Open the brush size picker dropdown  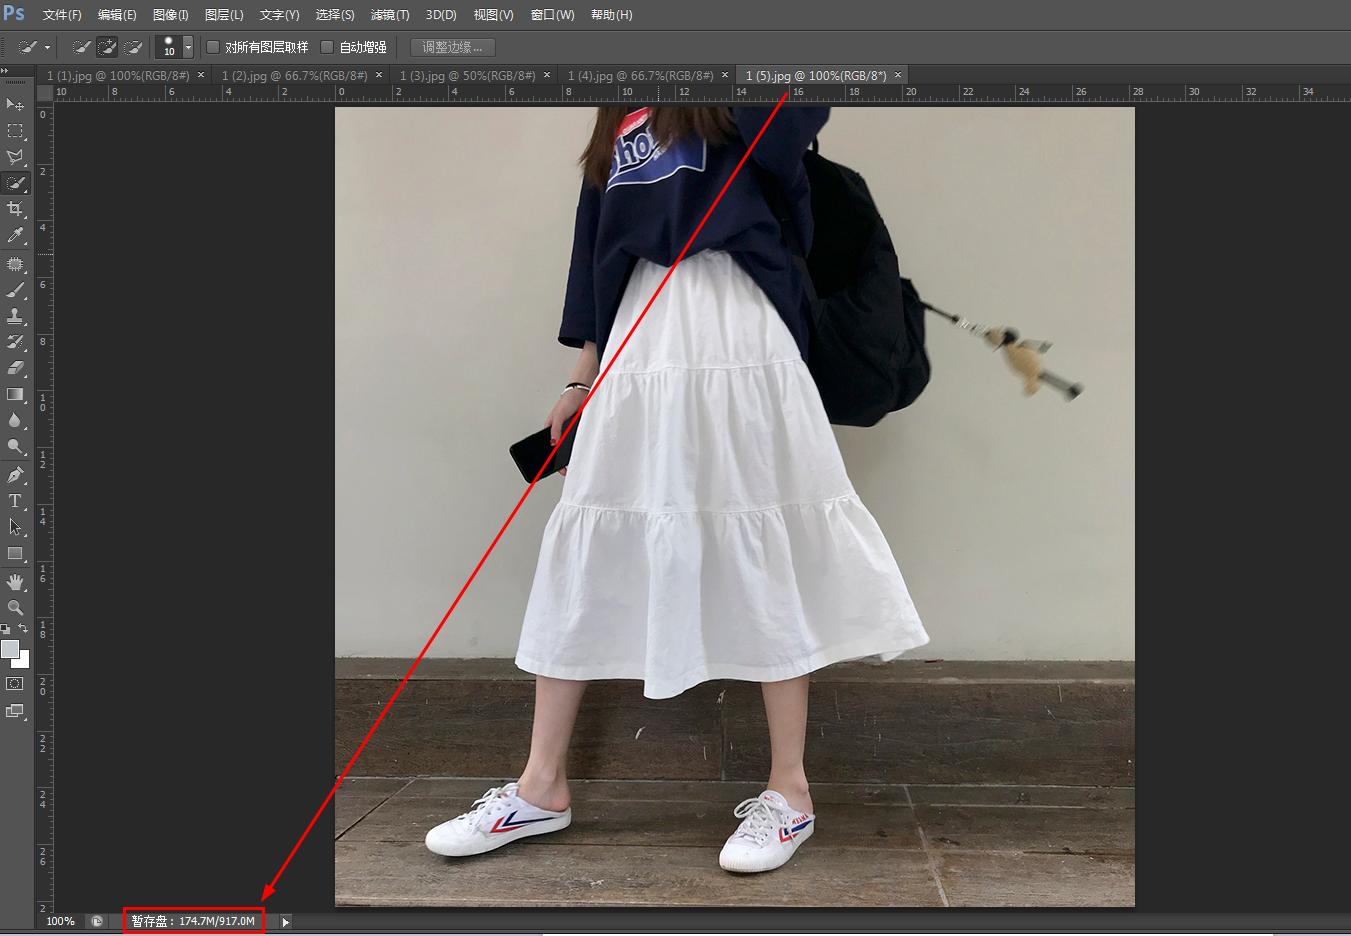pyautogui.click(x=188, y=47)
